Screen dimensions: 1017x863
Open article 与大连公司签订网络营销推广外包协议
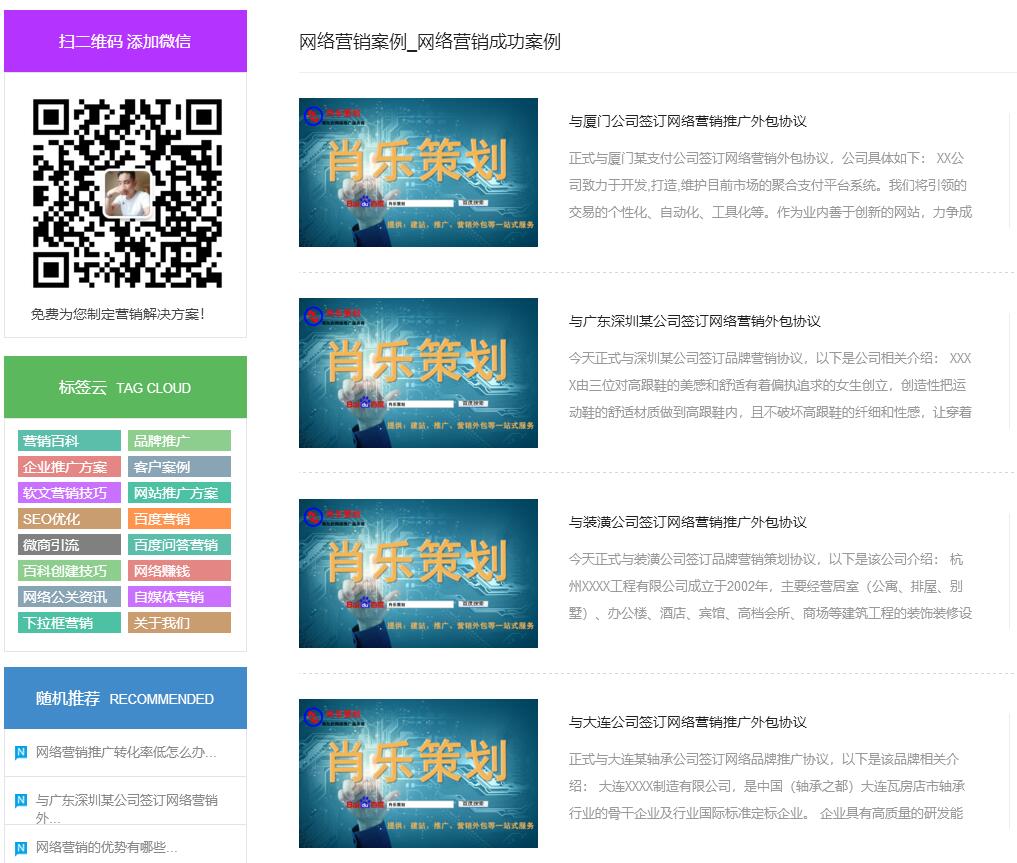687,722
